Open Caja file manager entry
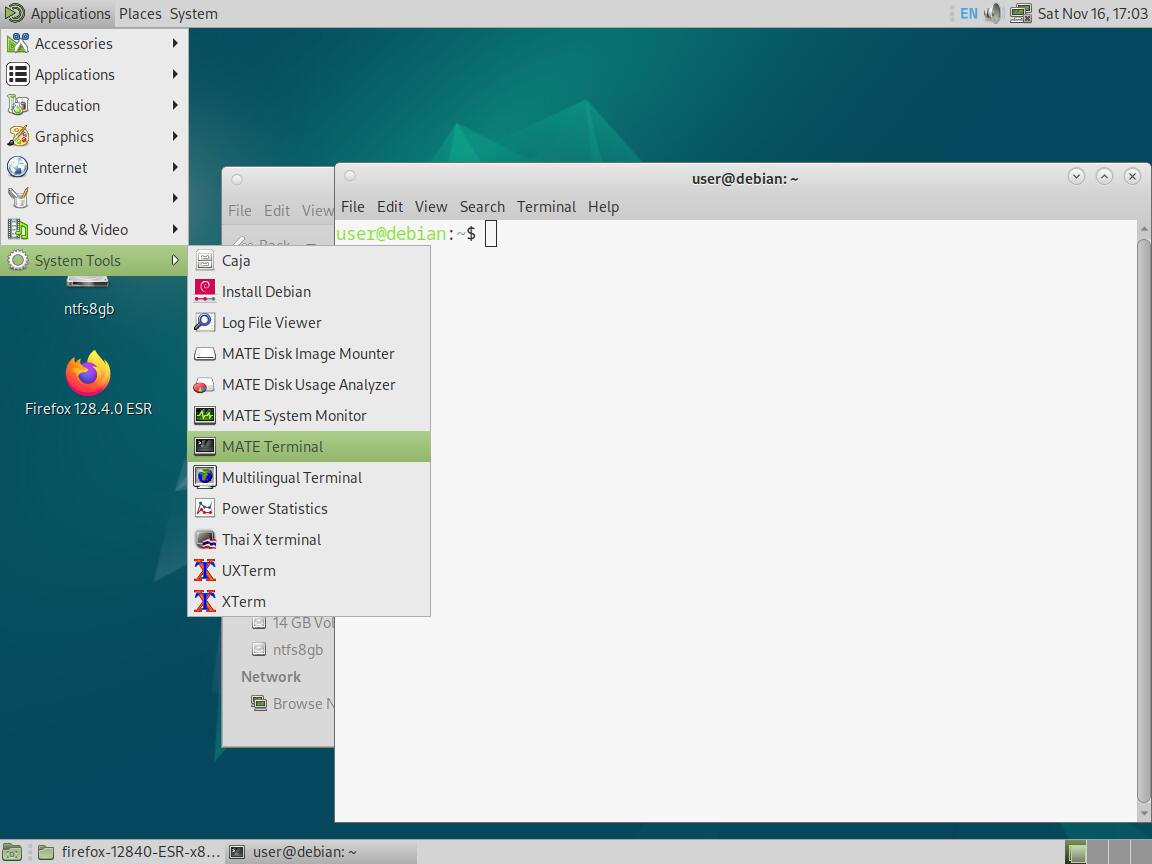Screen dimensions: 1152x864 [x=236, y=260]
